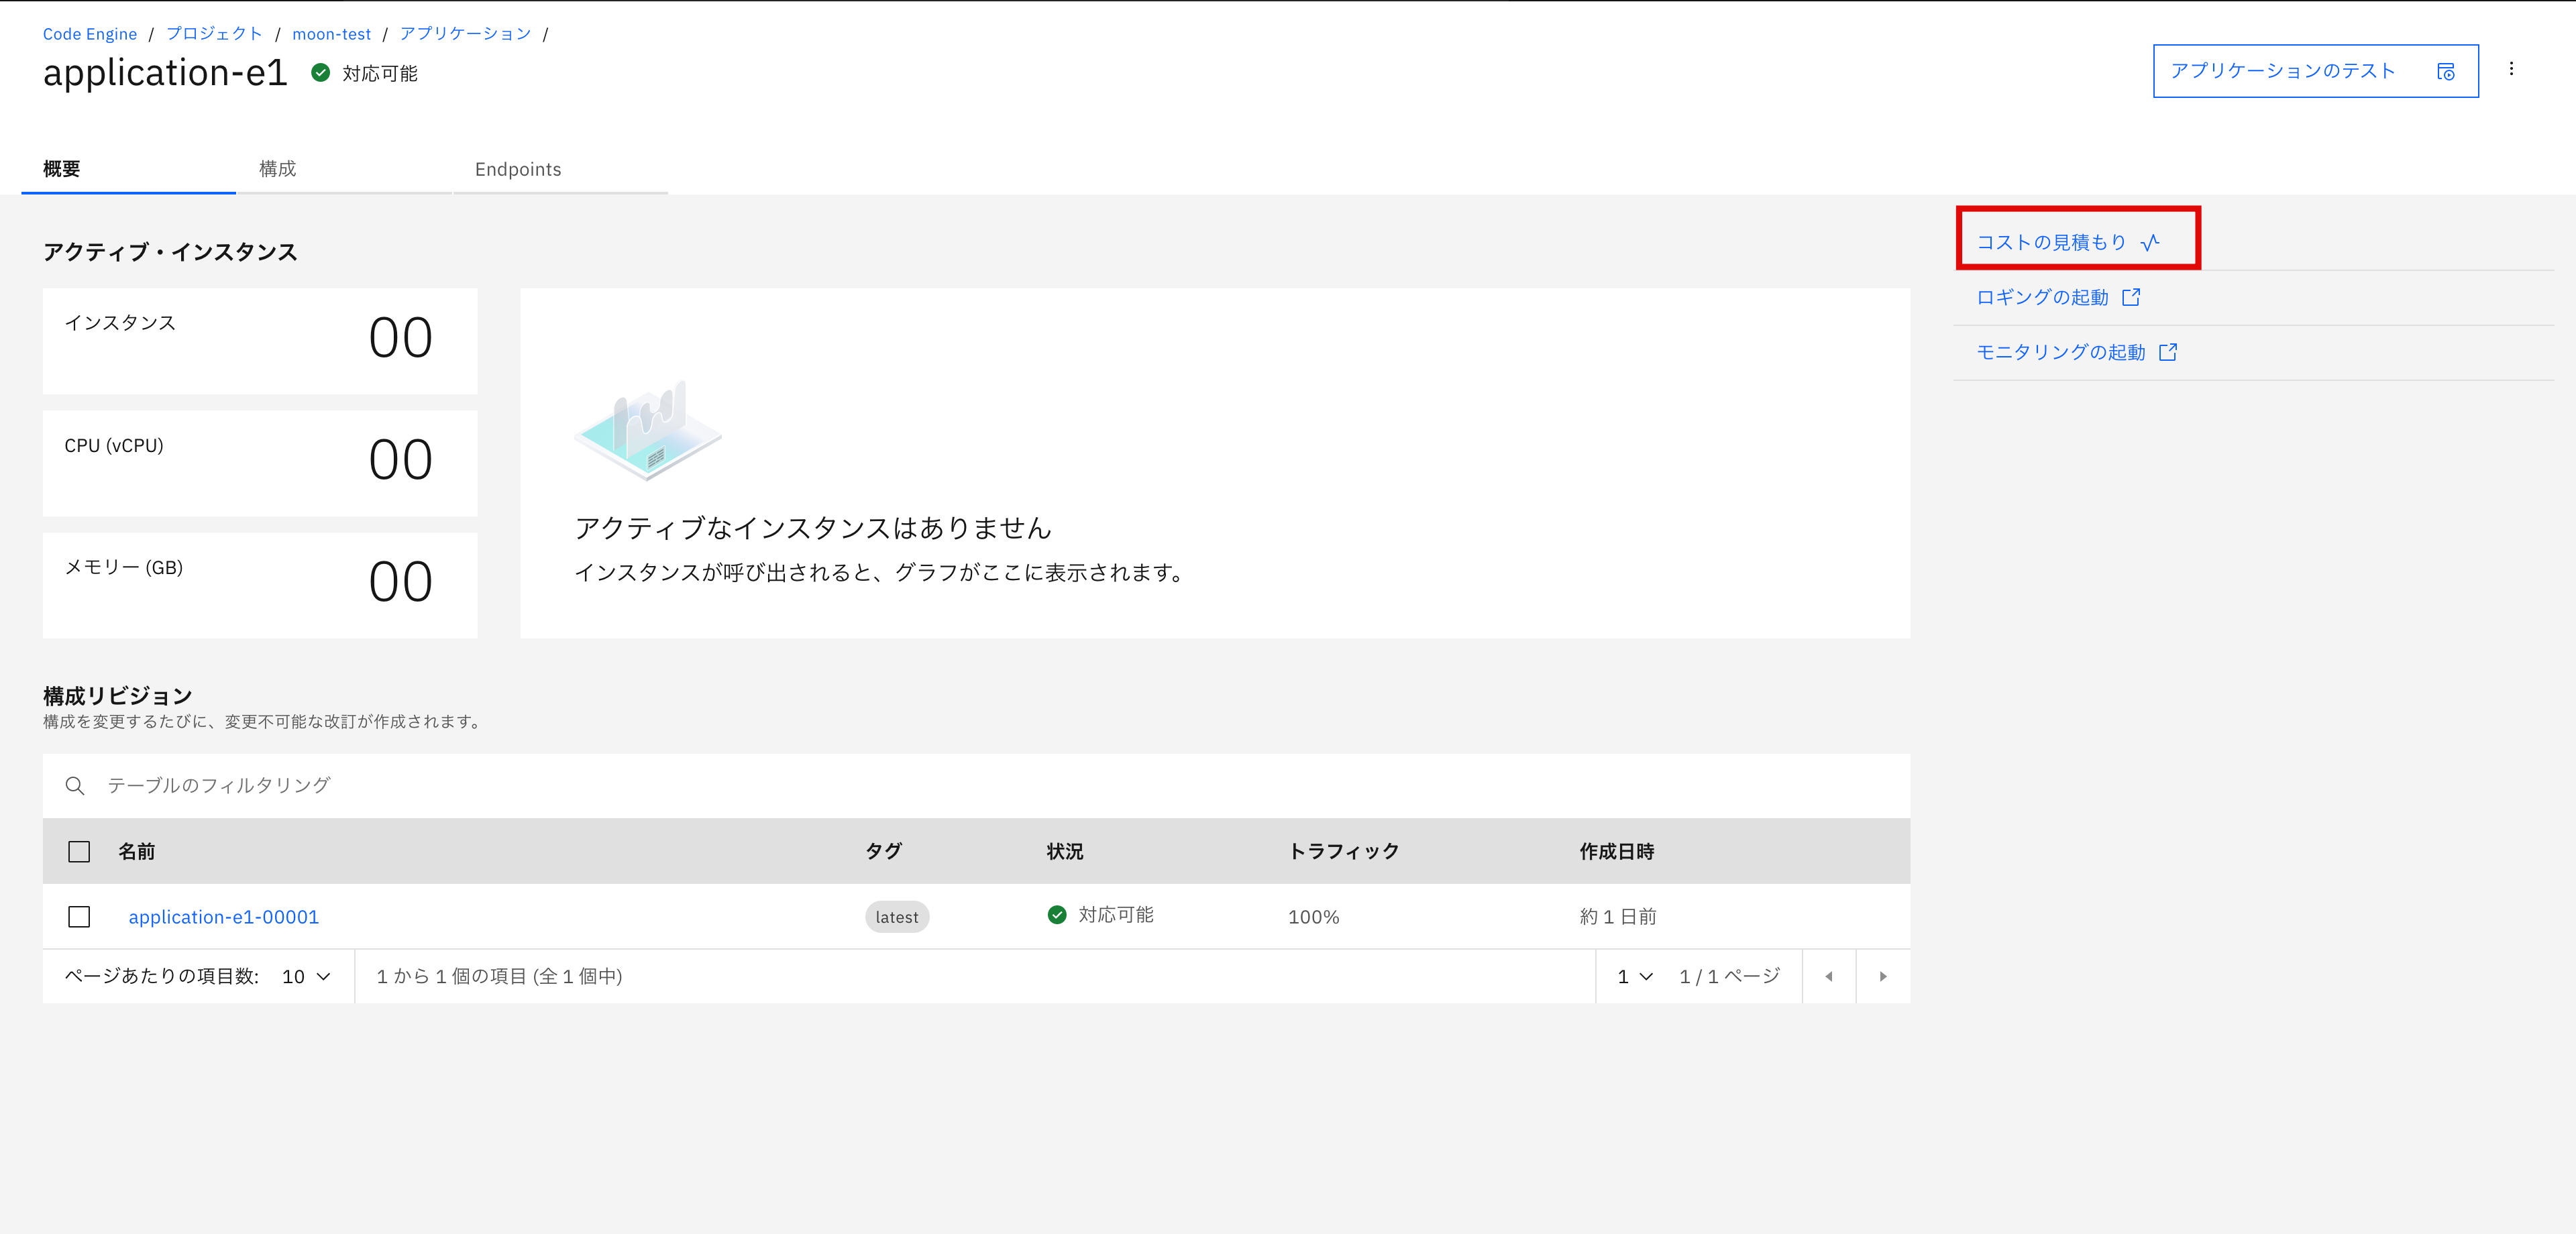The image size is (2576, 1234).
Task: Switch to the 構成 tab
Action: click(x=277, y=168)
